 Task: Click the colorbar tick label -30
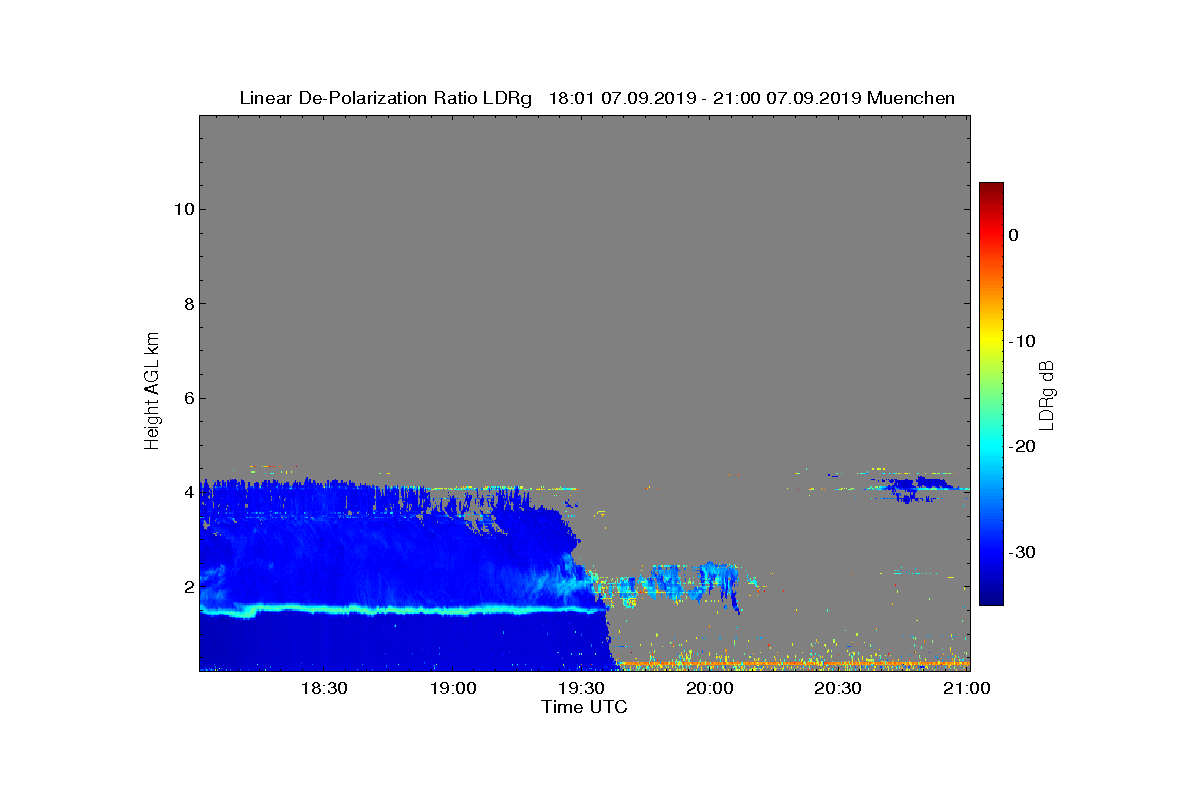(1021, 553)
